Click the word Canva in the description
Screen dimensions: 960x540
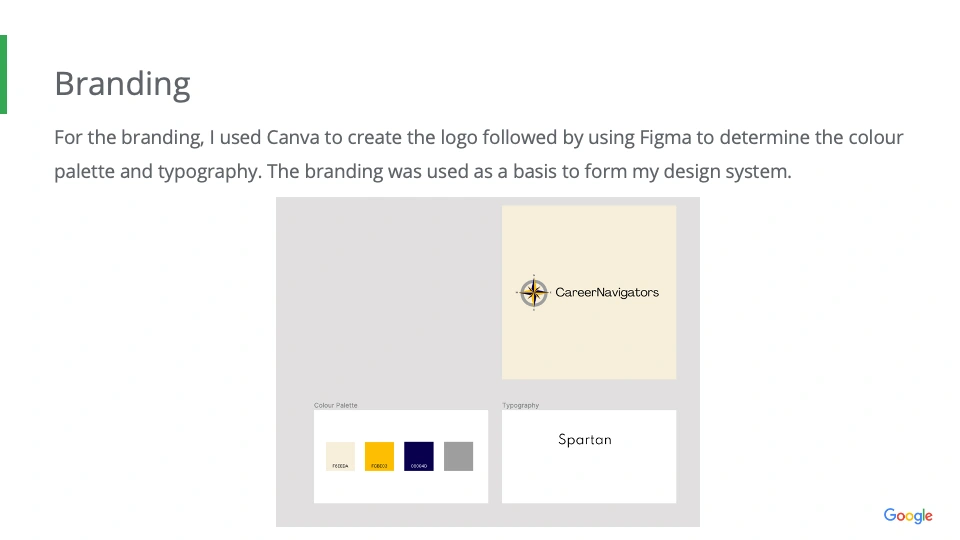tap(295, 137)
